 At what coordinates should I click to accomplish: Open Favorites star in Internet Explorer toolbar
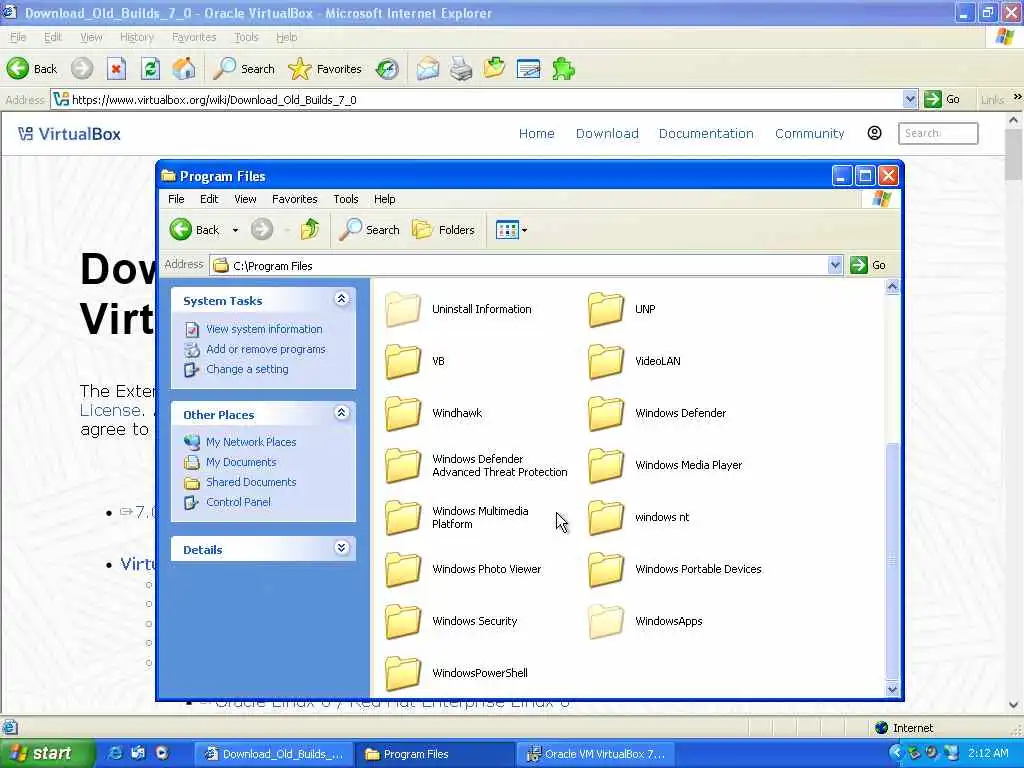[x=325, y=69]
